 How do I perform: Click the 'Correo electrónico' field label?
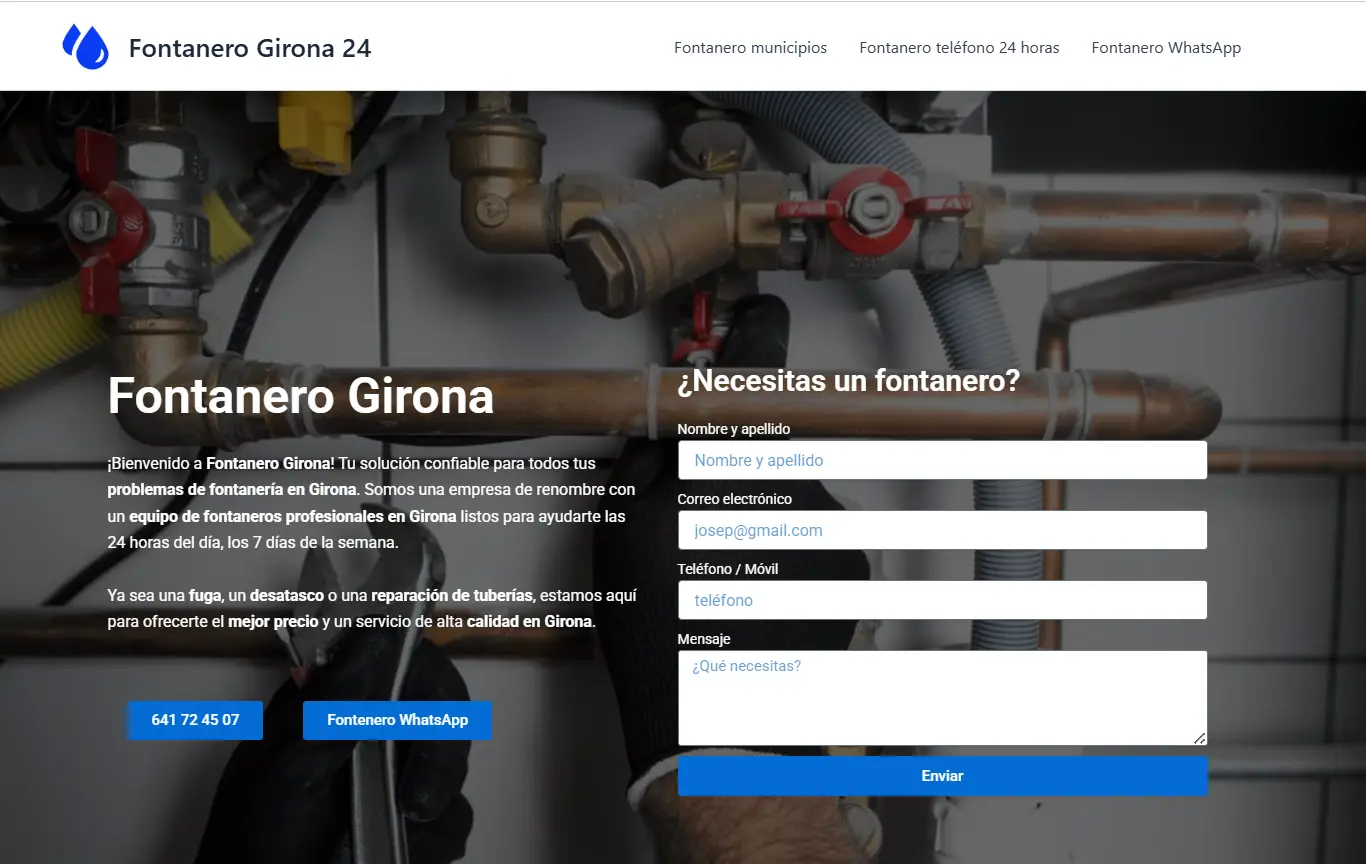pyautogui.click(x=734, y=499)
